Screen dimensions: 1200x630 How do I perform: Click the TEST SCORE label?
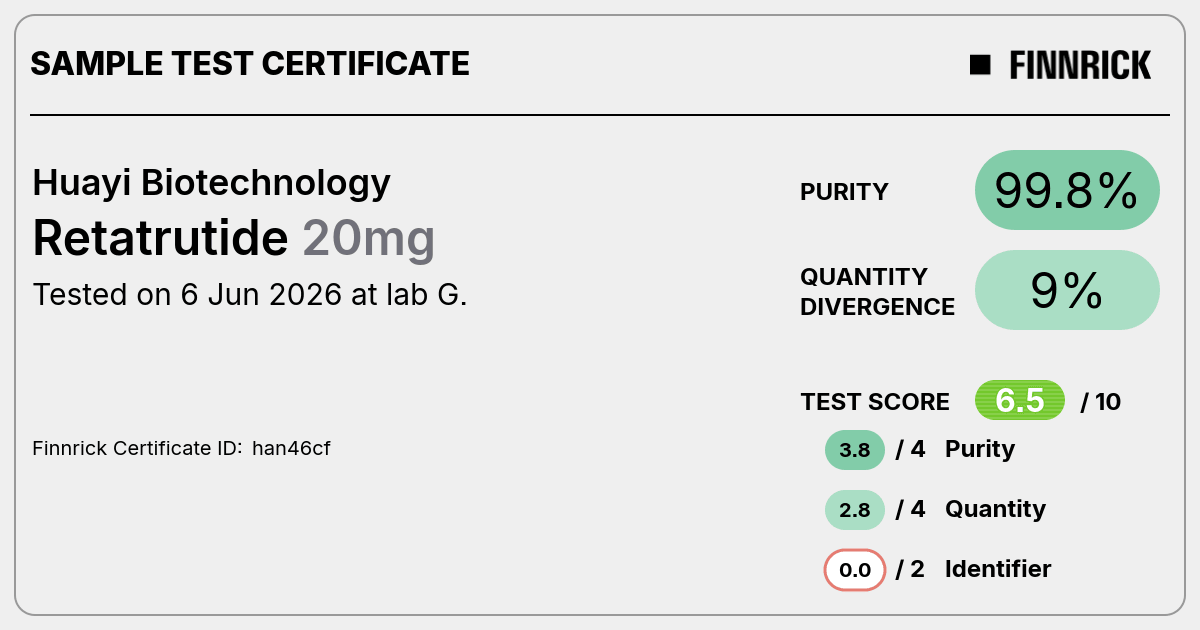(875, 402)
